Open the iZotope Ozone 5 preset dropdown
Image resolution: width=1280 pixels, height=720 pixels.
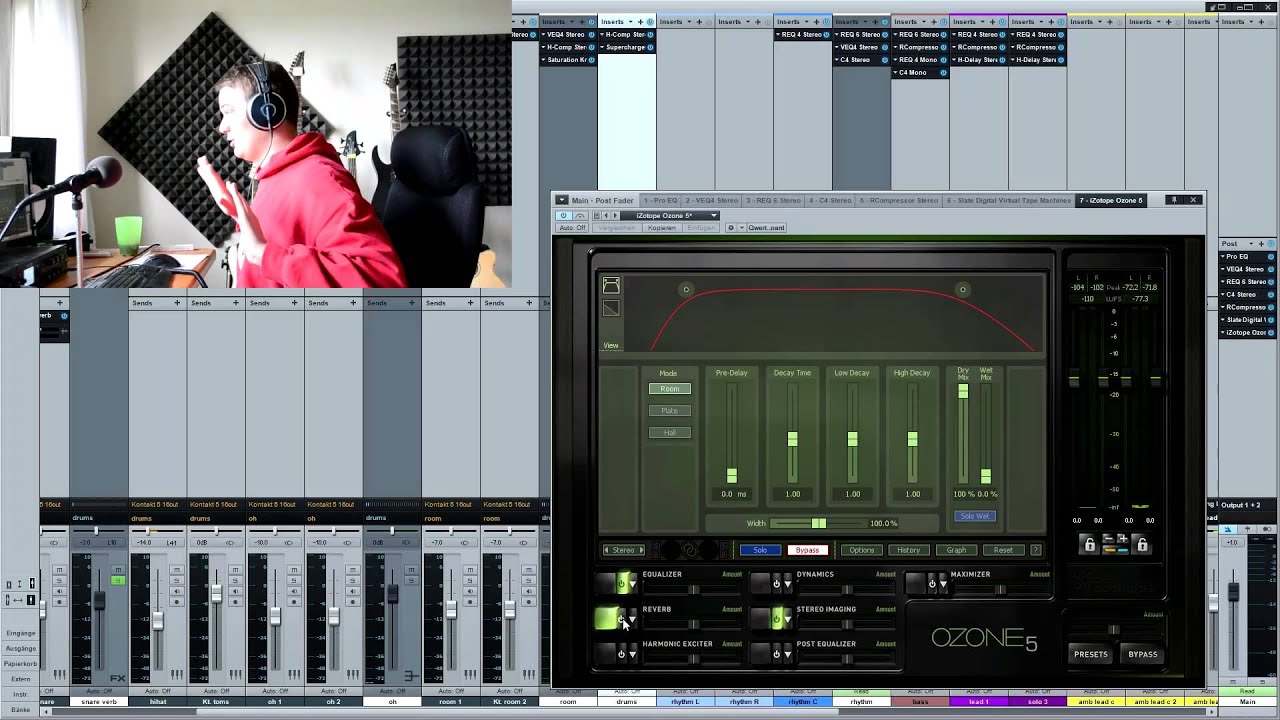(670, 215)
